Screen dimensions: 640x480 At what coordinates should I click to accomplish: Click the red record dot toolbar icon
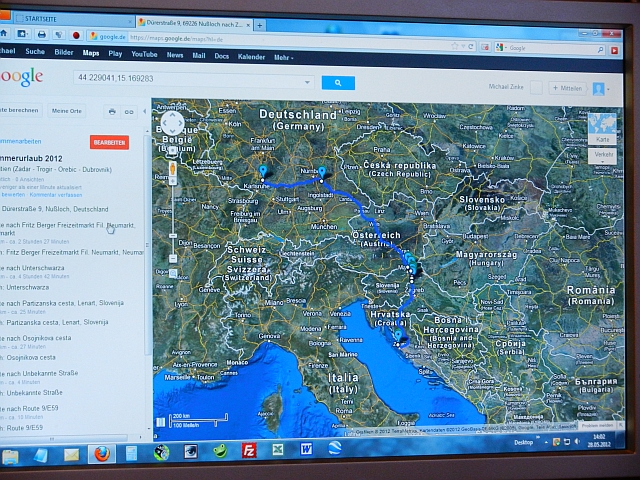pos(76,36)
